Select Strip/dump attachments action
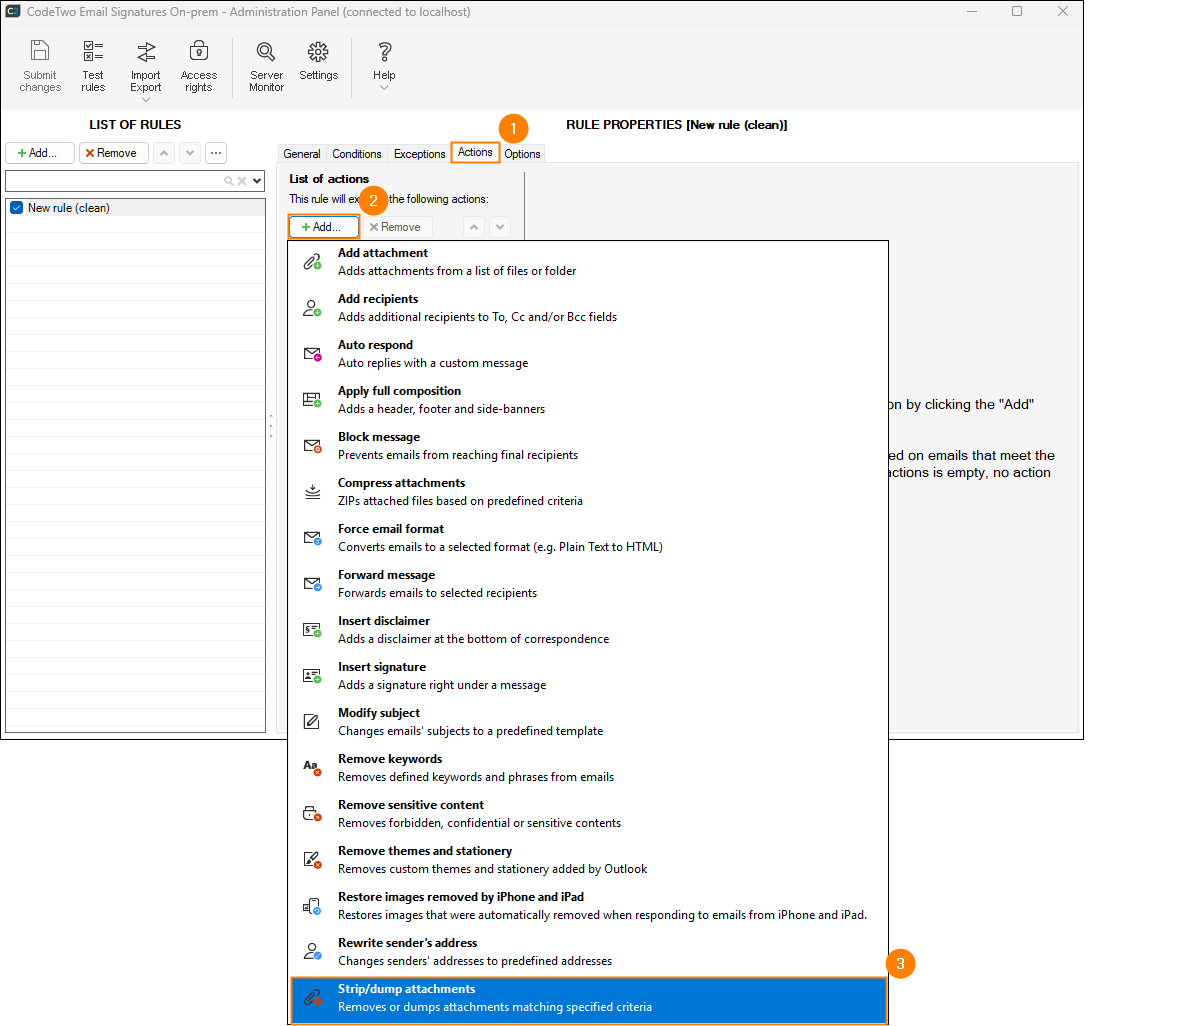This screenshot has height=1026, width=1182. click(x=588, y=998)
